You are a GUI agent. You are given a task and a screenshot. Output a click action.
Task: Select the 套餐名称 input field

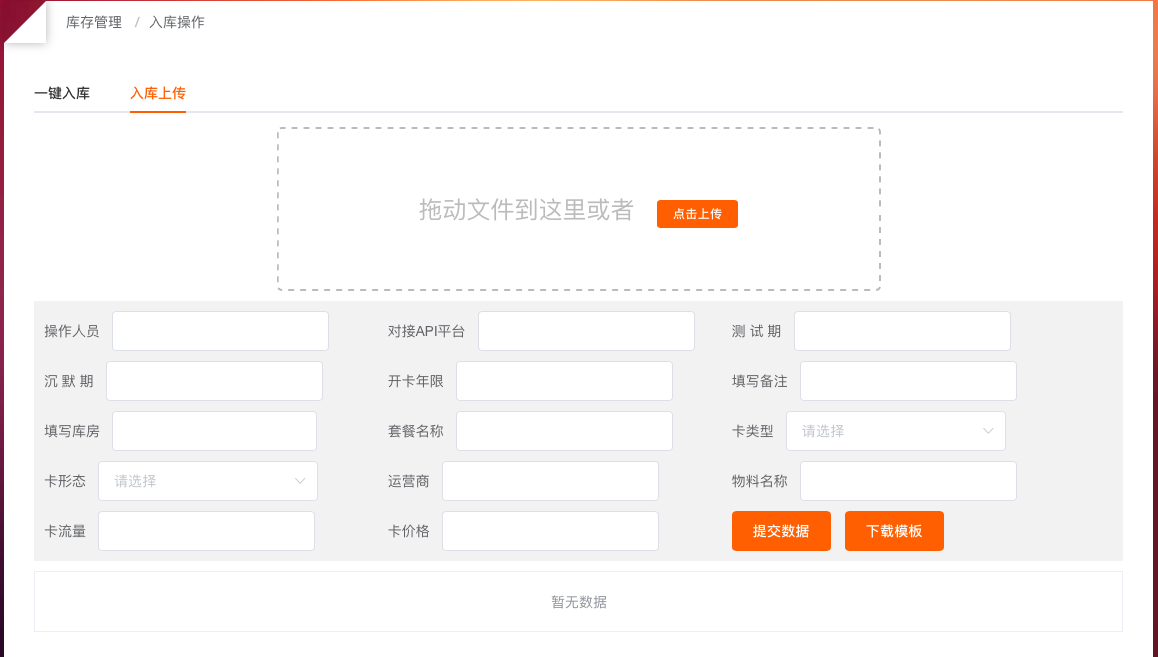(564, 431)
